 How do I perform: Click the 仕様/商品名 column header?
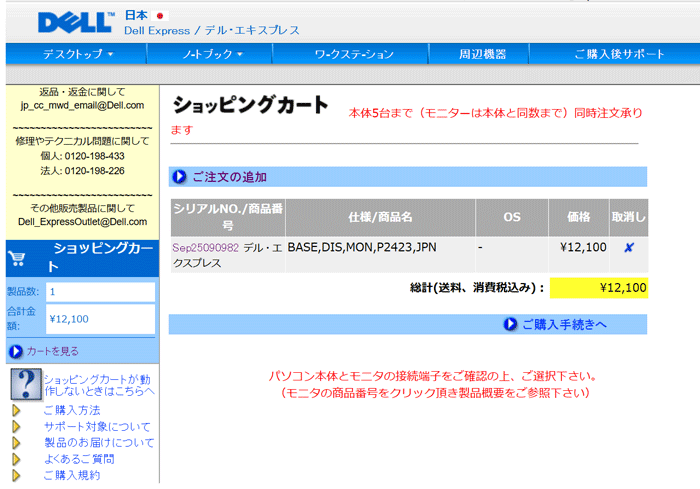(380, 217)
